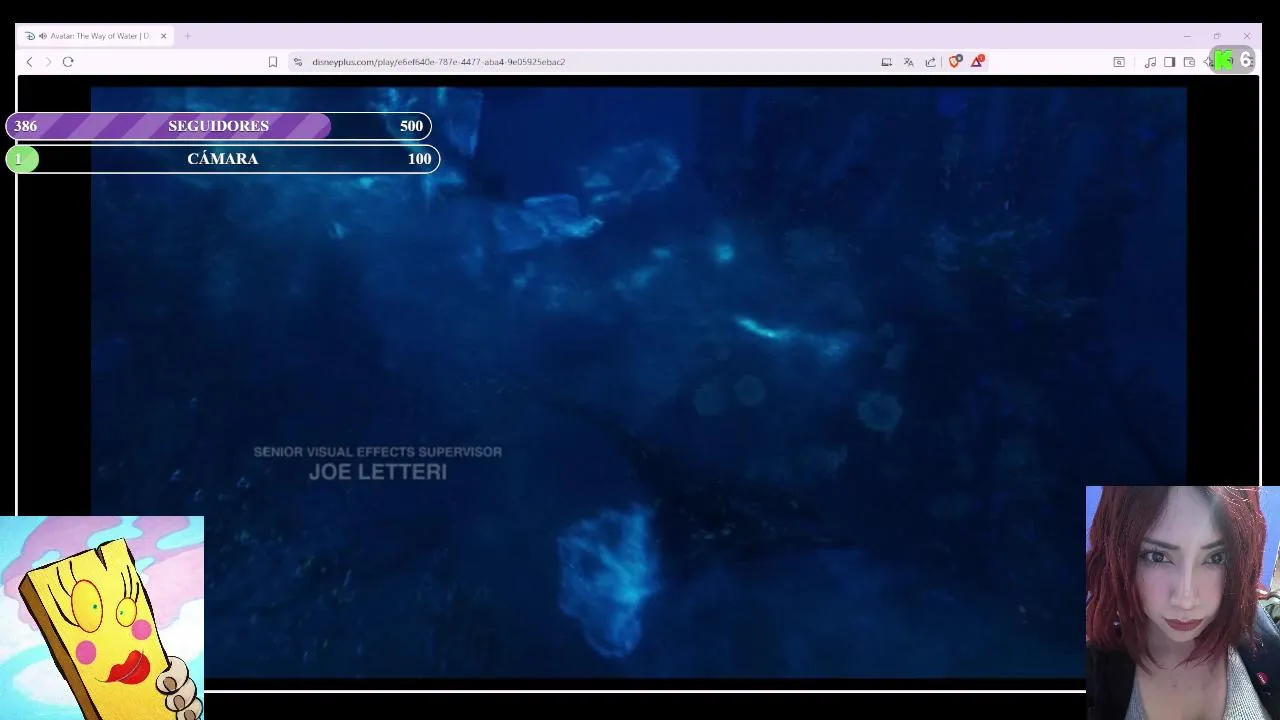The height and width of the screenshot is (720, 1280).
Task: Bookmark this page with the bookmark icon
Action: pyautogui.click(x=272, y=62)
